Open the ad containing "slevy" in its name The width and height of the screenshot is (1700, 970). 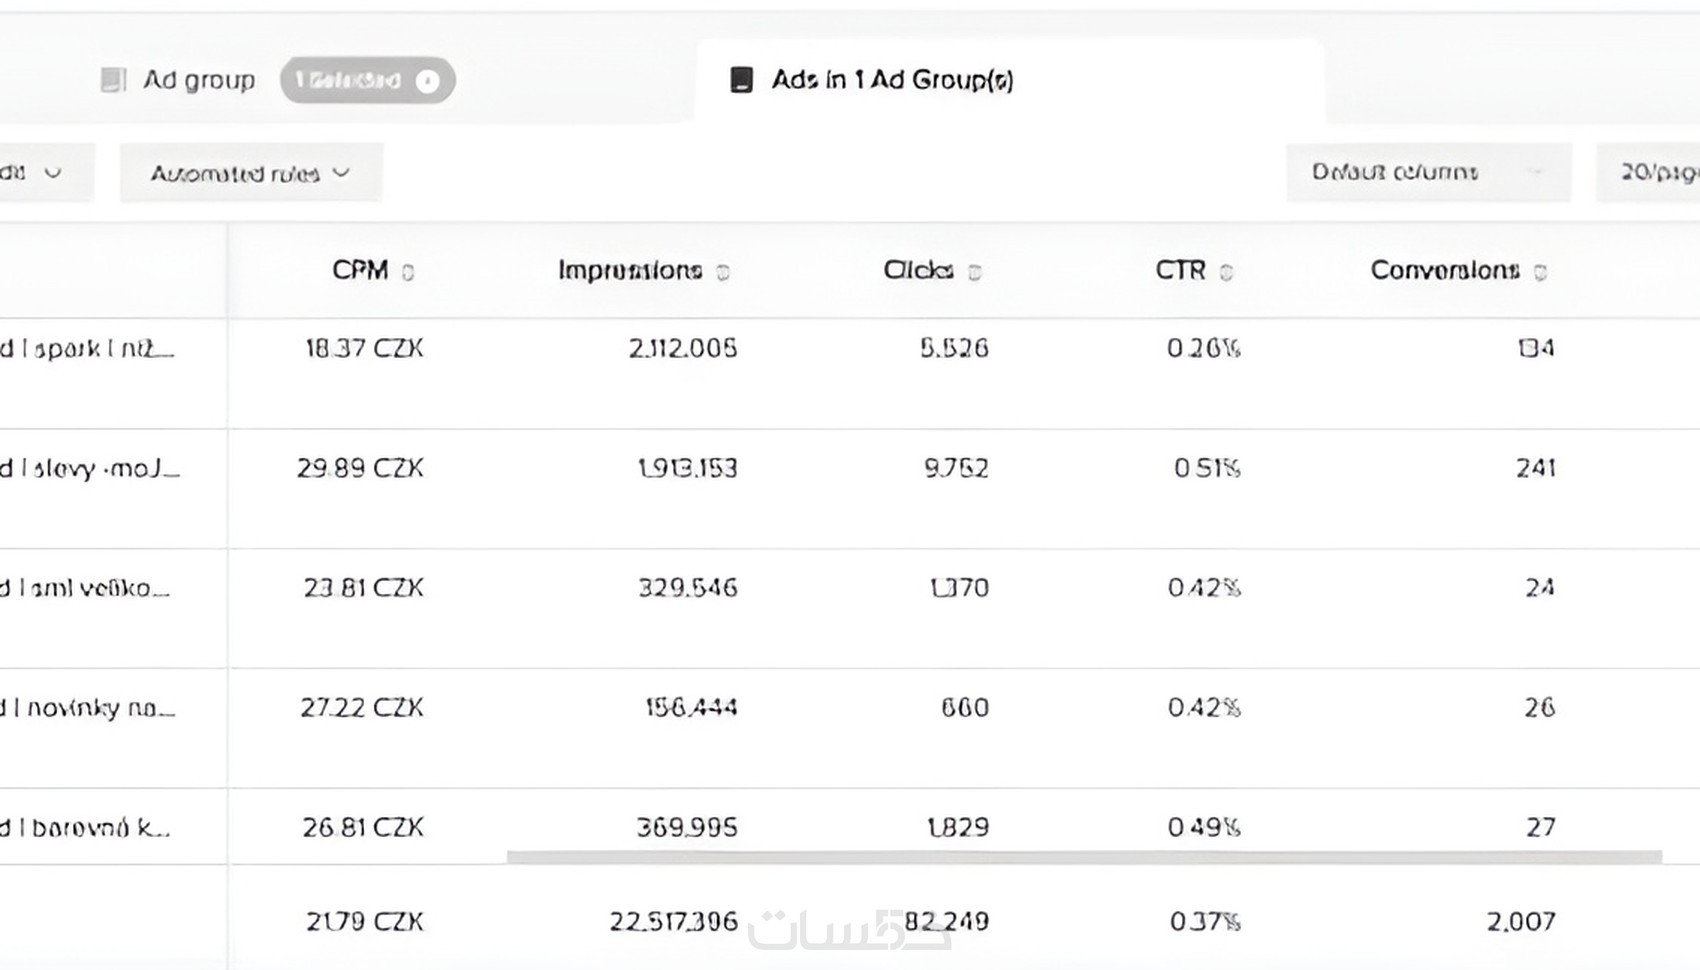pyautogui.click(x=92, y=468)
